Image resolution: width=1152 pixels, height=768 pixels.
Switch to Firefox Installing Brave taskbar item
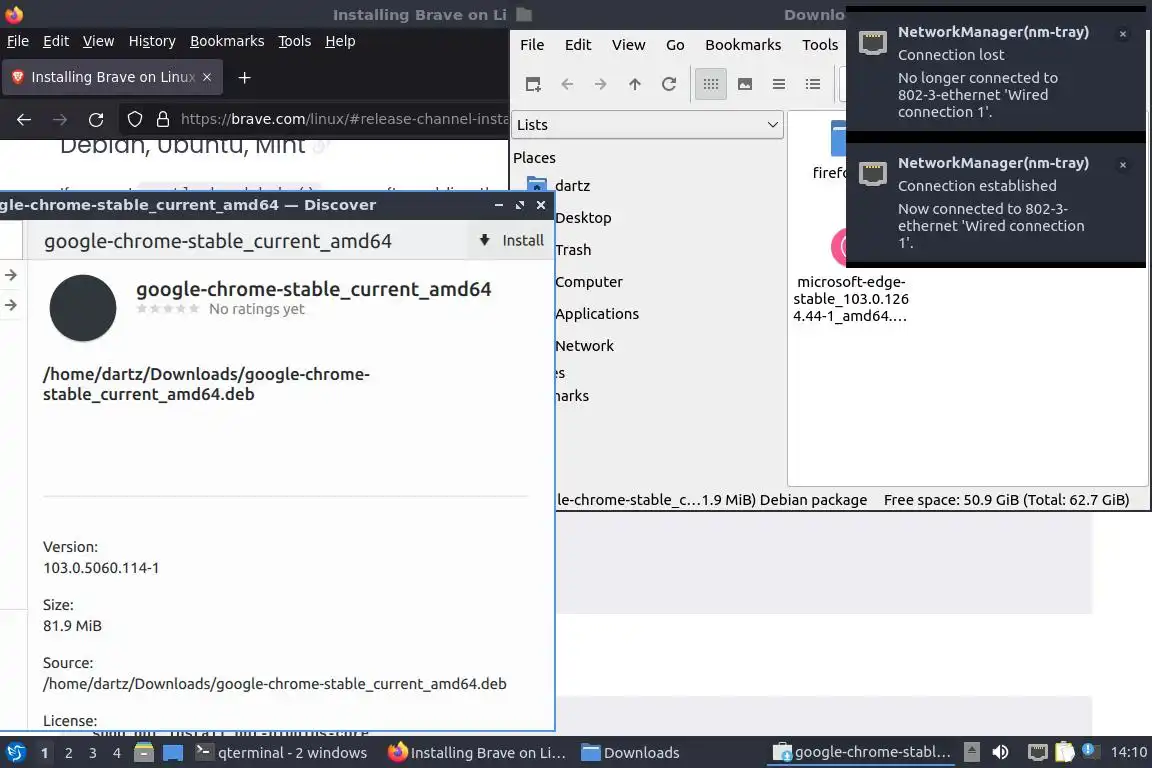pyautogui.click(x=477, y=753)
